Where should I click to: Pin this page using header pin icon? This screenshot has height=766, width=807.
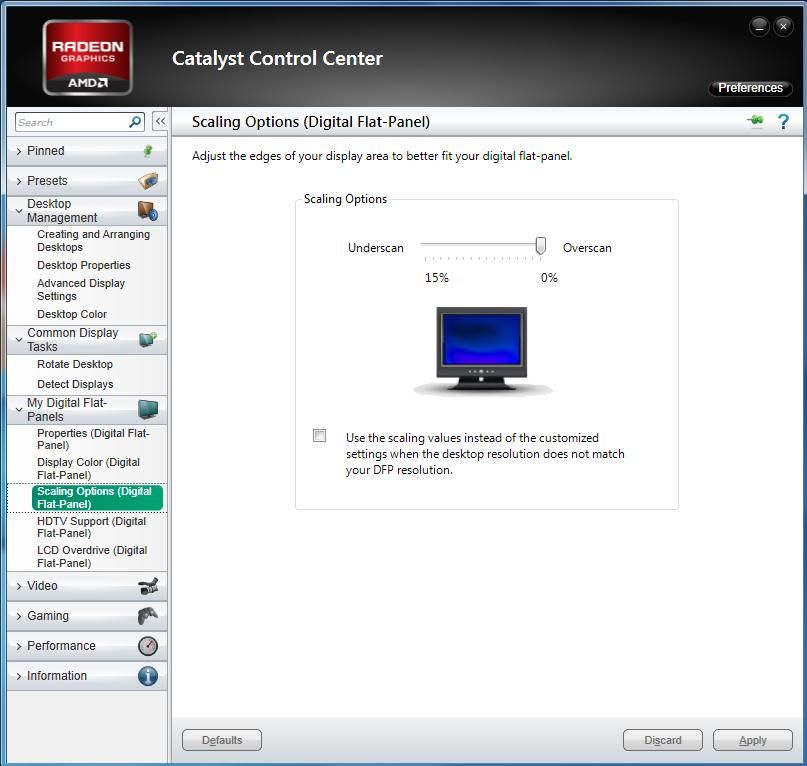point(756,121)
